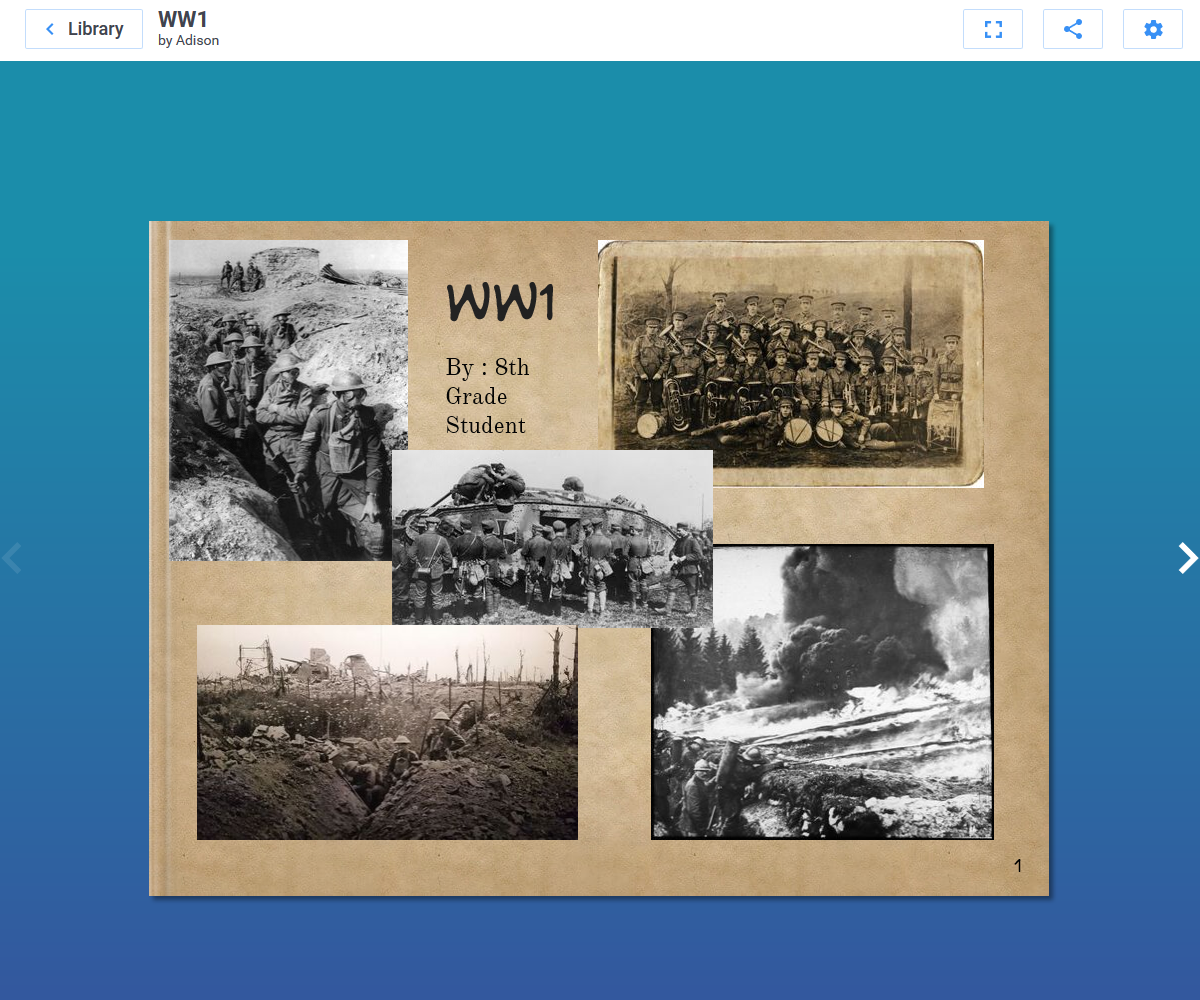Open the share book options
Viewport: 1200px width, 1000px height.
(1073, 29)
